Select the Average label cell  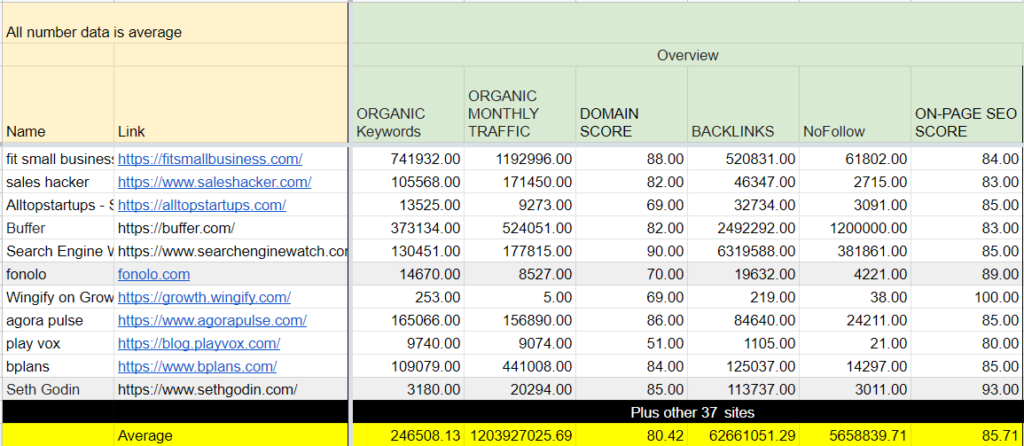231,436
